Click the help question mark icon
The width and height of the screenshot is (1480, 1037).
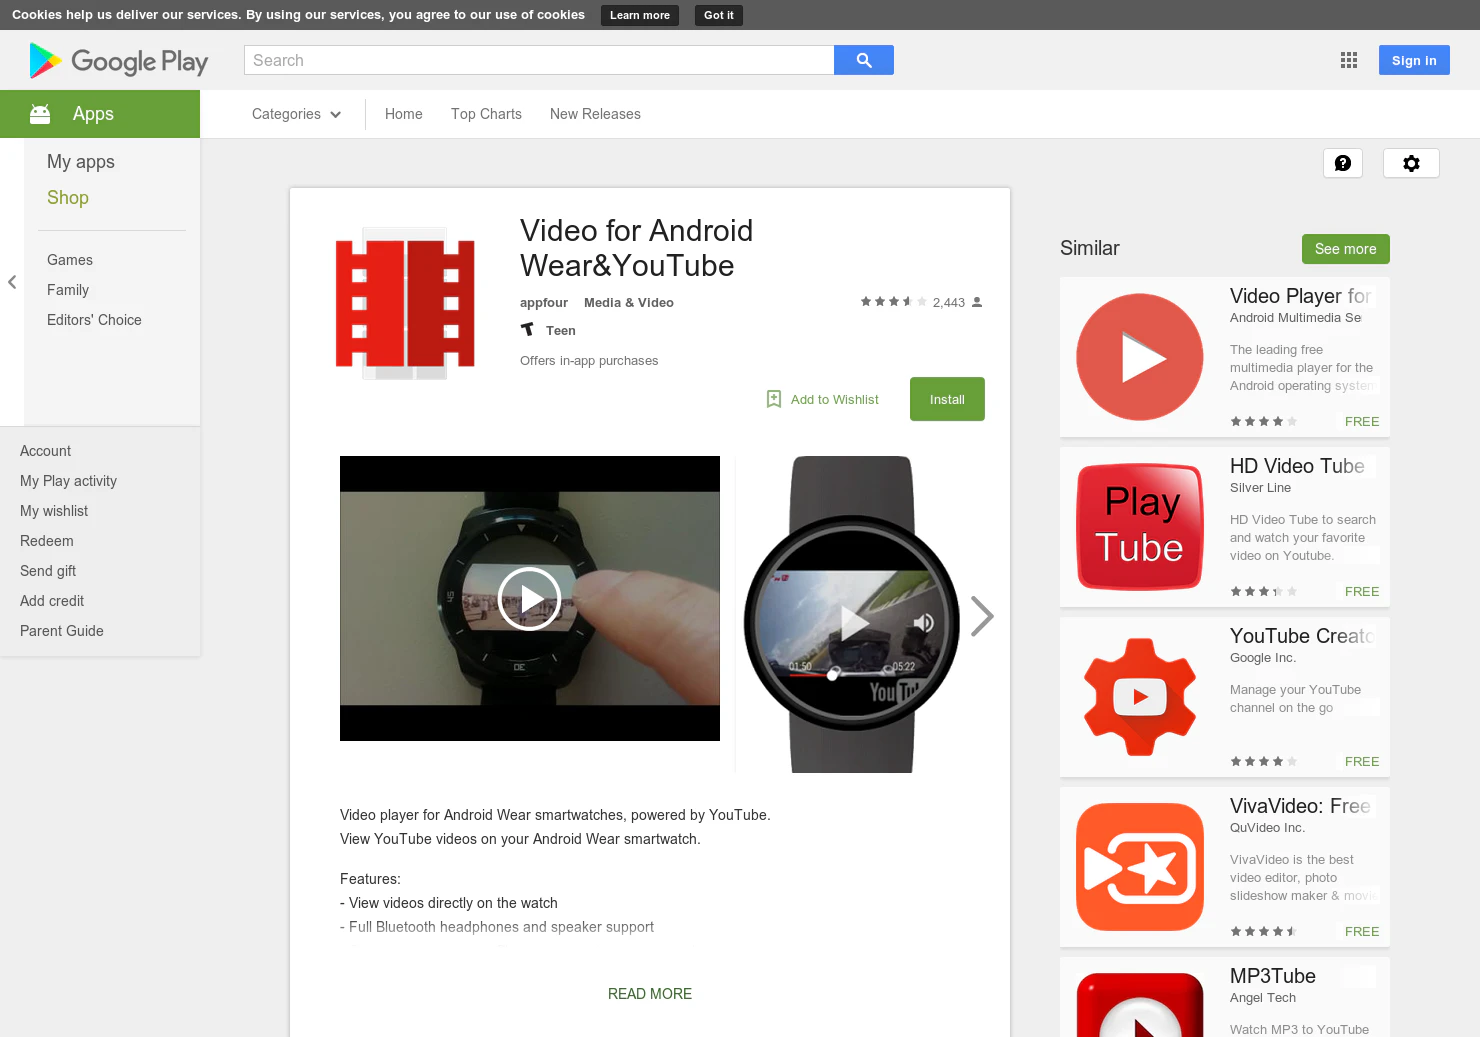[1343, 163]
